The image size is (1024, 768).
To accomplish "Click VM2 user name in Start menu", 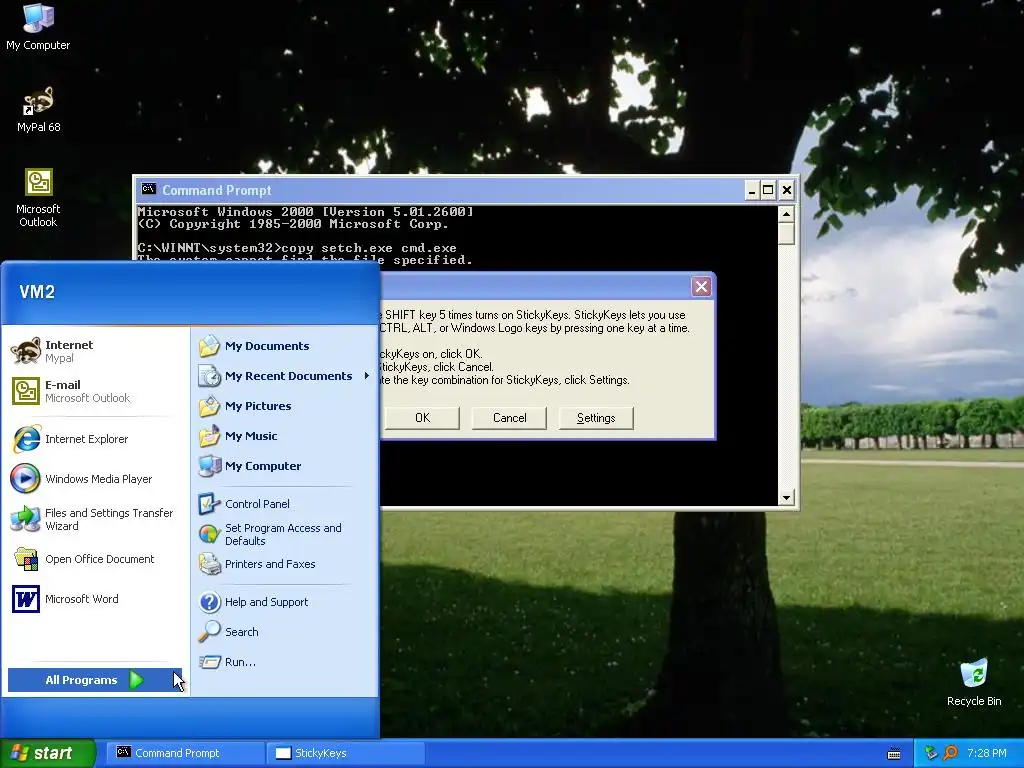I will [x=37, y=292].
